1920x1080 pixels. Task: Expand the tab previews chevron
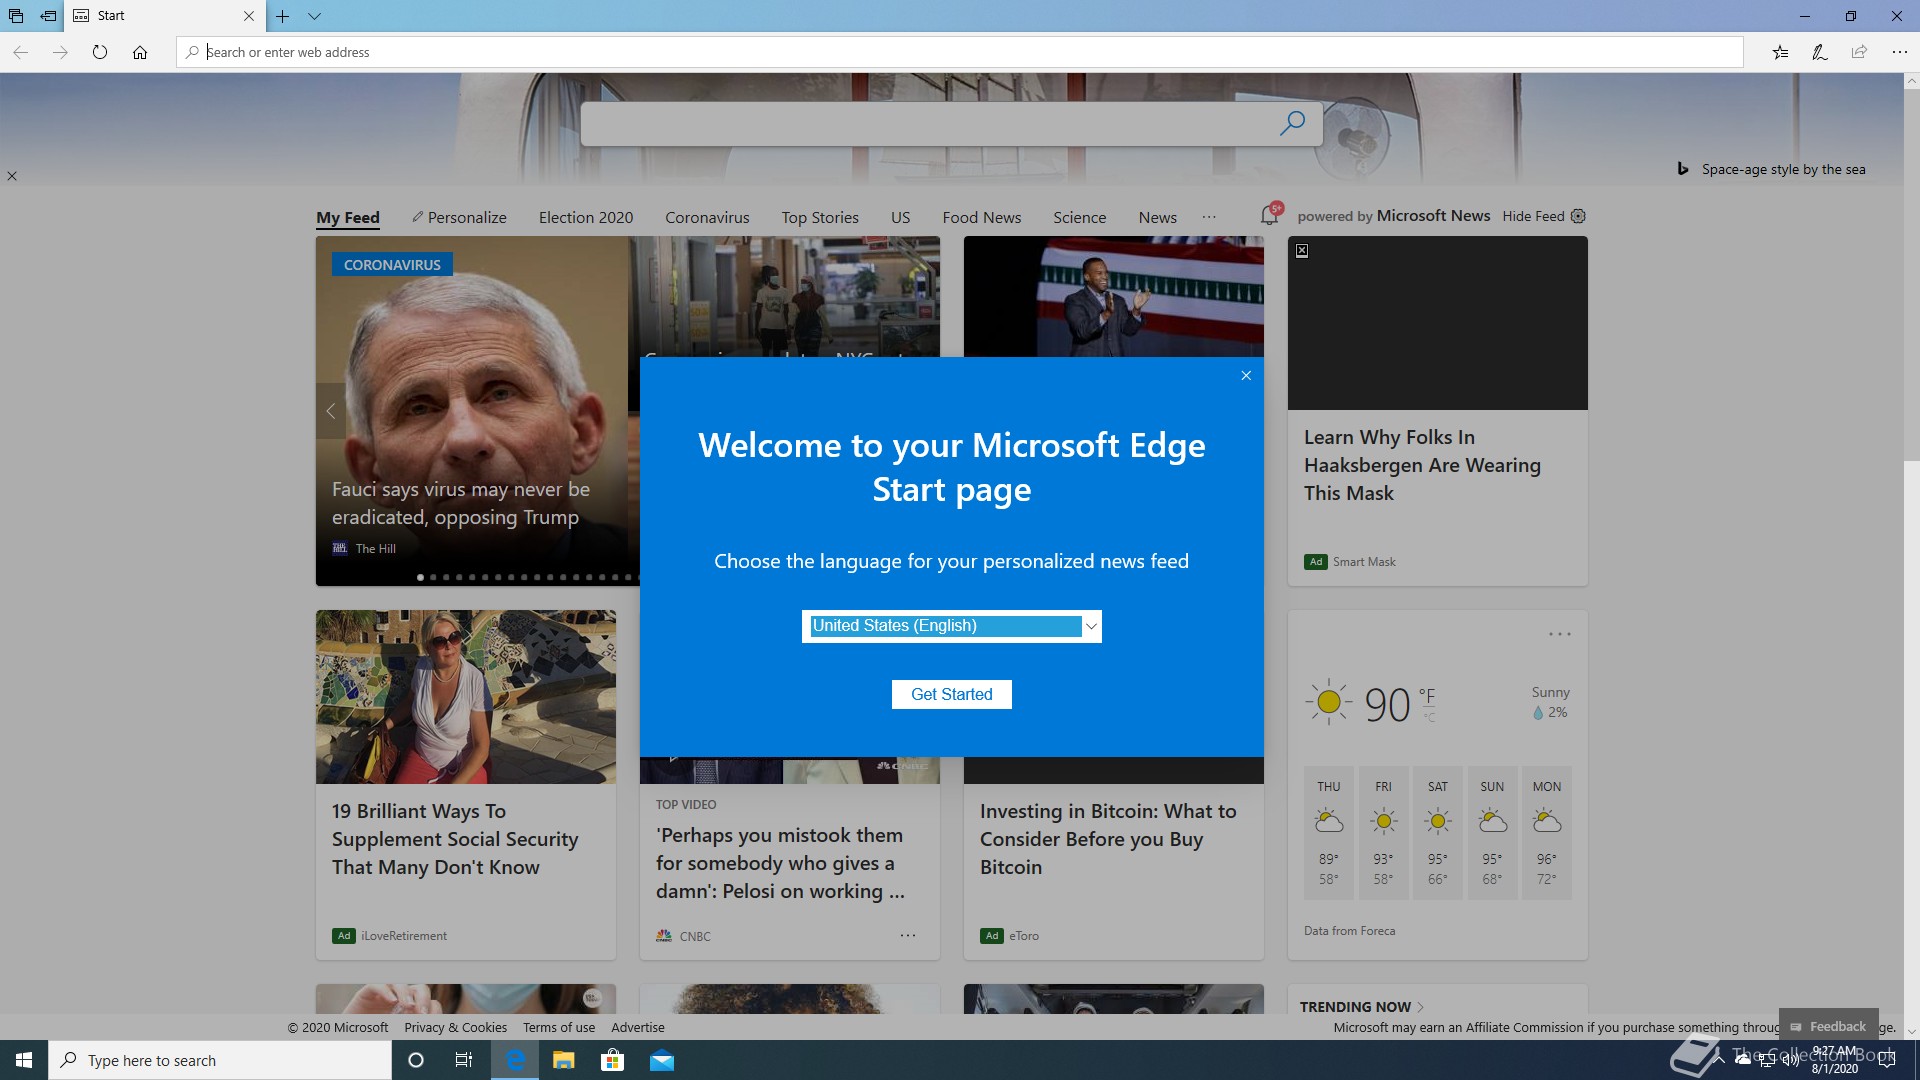click(x=314, y=16)
